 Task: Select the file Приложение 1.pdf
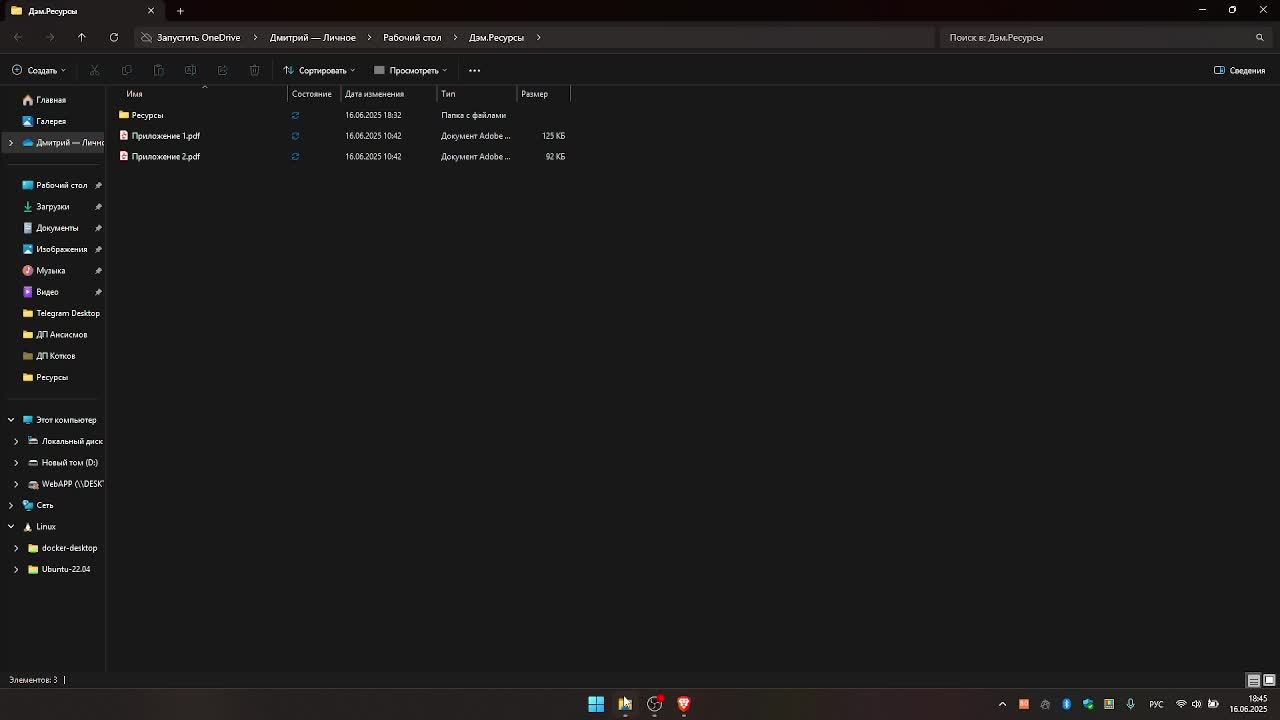[x=165, y=136]
